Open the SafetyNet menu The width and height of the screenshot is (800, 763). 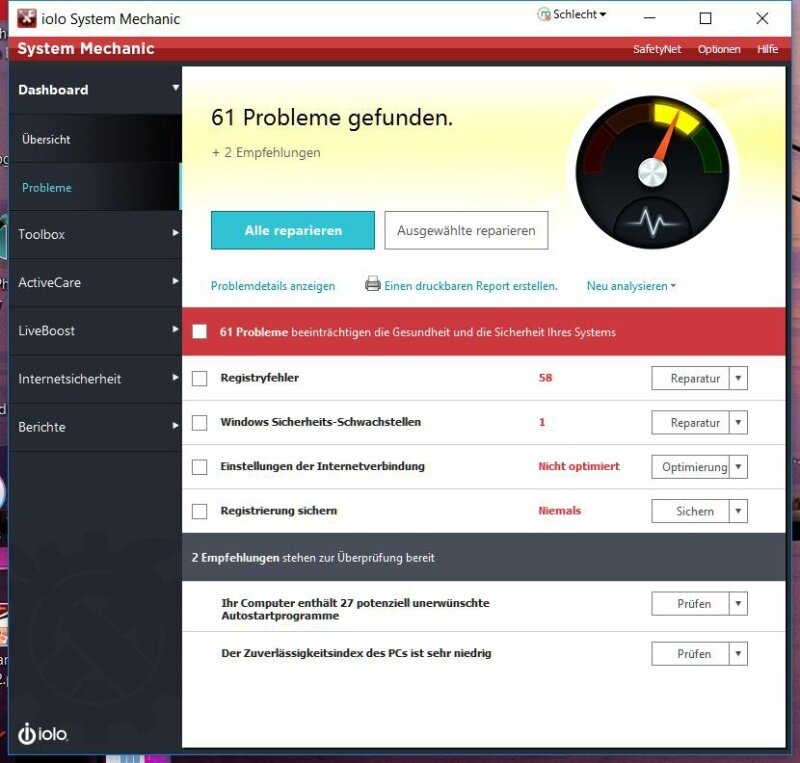coord(657,49)
